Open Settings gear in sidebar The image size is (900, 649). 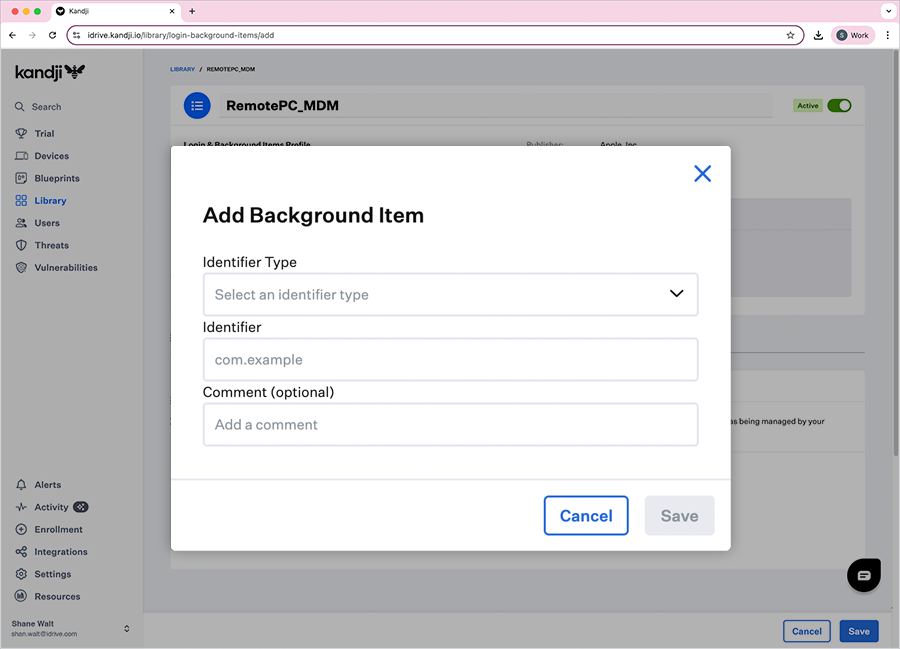21,574
